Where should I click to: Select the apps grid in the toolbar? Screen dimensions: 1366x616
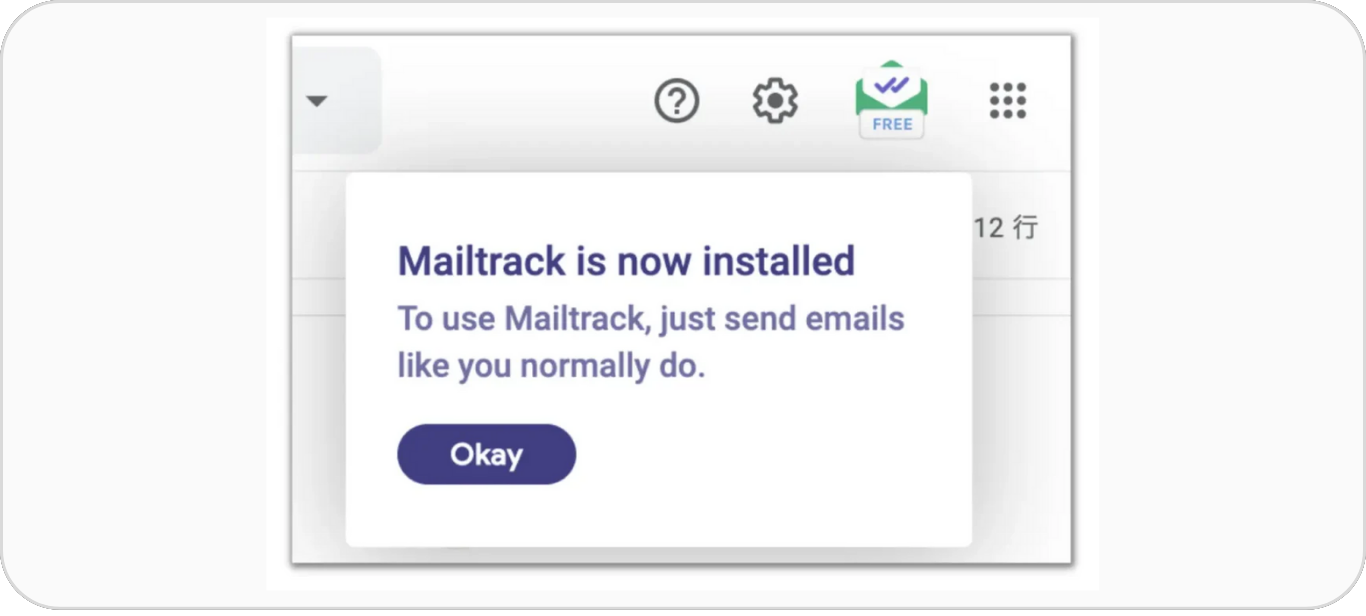point(1006,100)
